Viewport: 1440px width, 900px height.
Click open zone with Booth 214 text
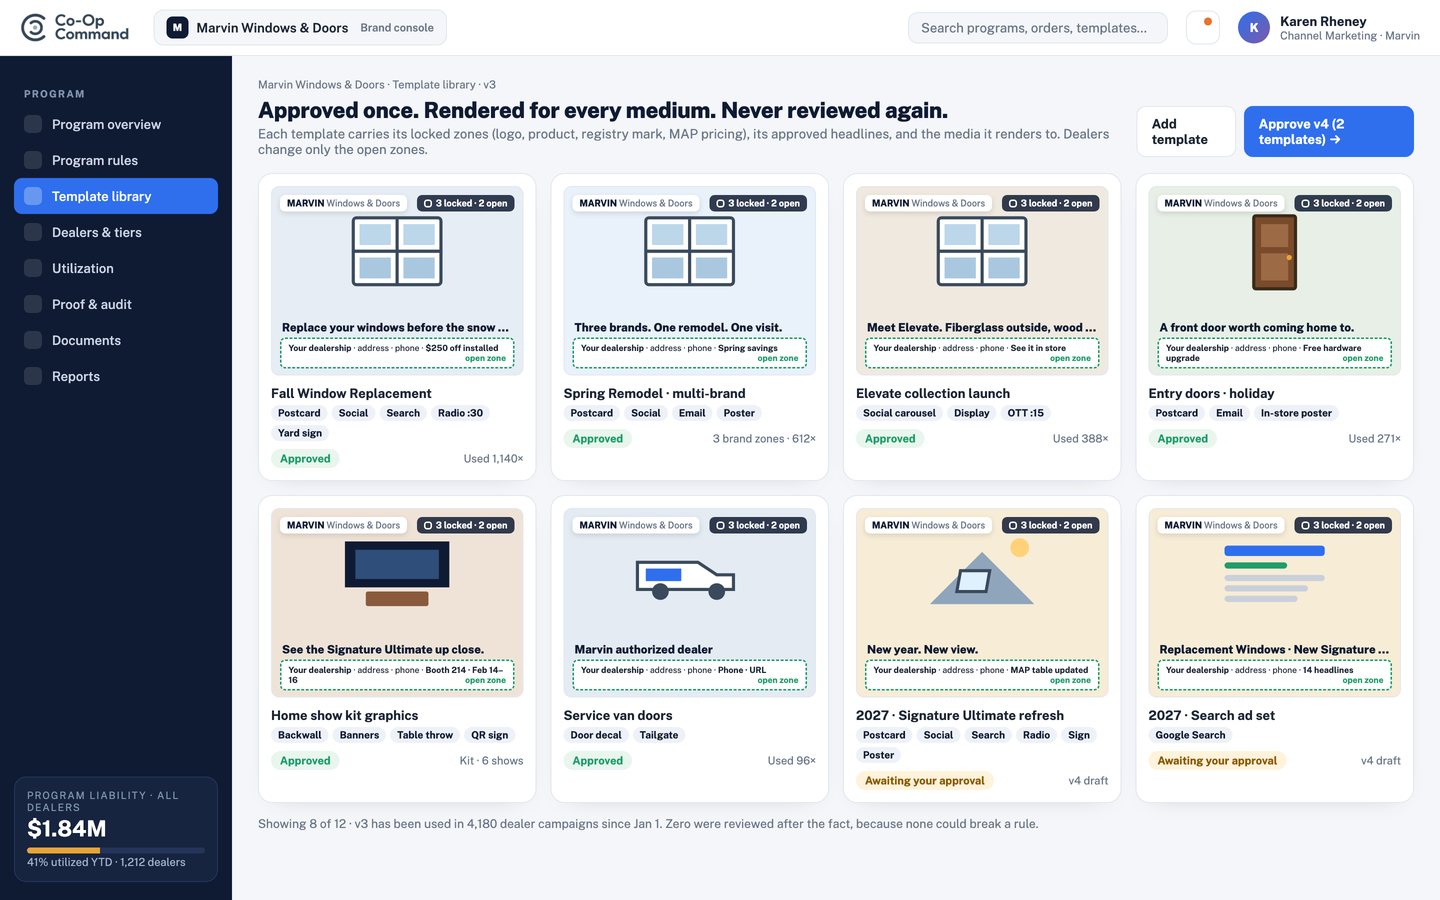(x=397, y=675)
